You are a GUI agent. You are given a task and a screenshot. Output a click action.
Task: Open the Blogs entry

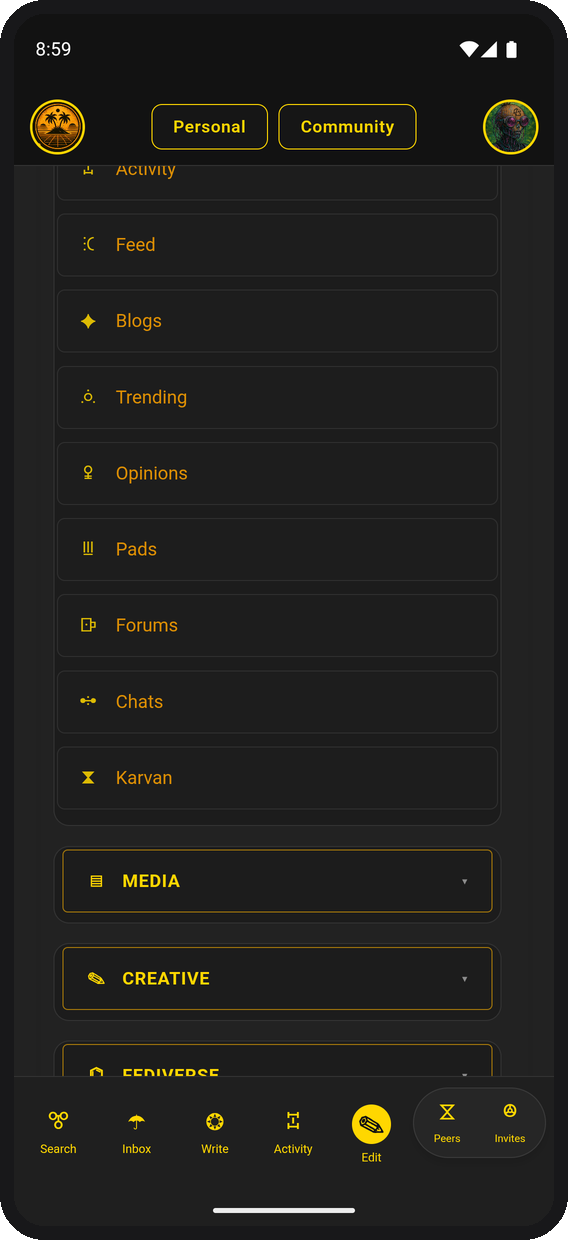[277, 321]
